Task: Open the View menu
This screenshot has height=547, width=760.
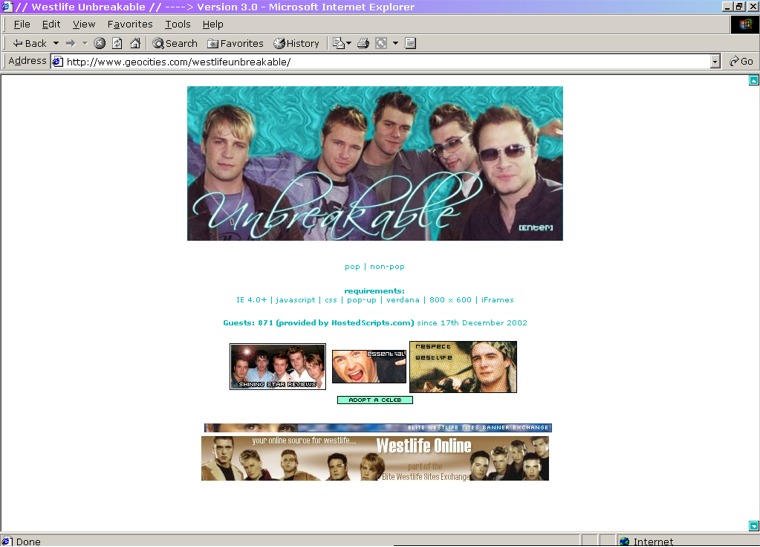Action: 84,24
